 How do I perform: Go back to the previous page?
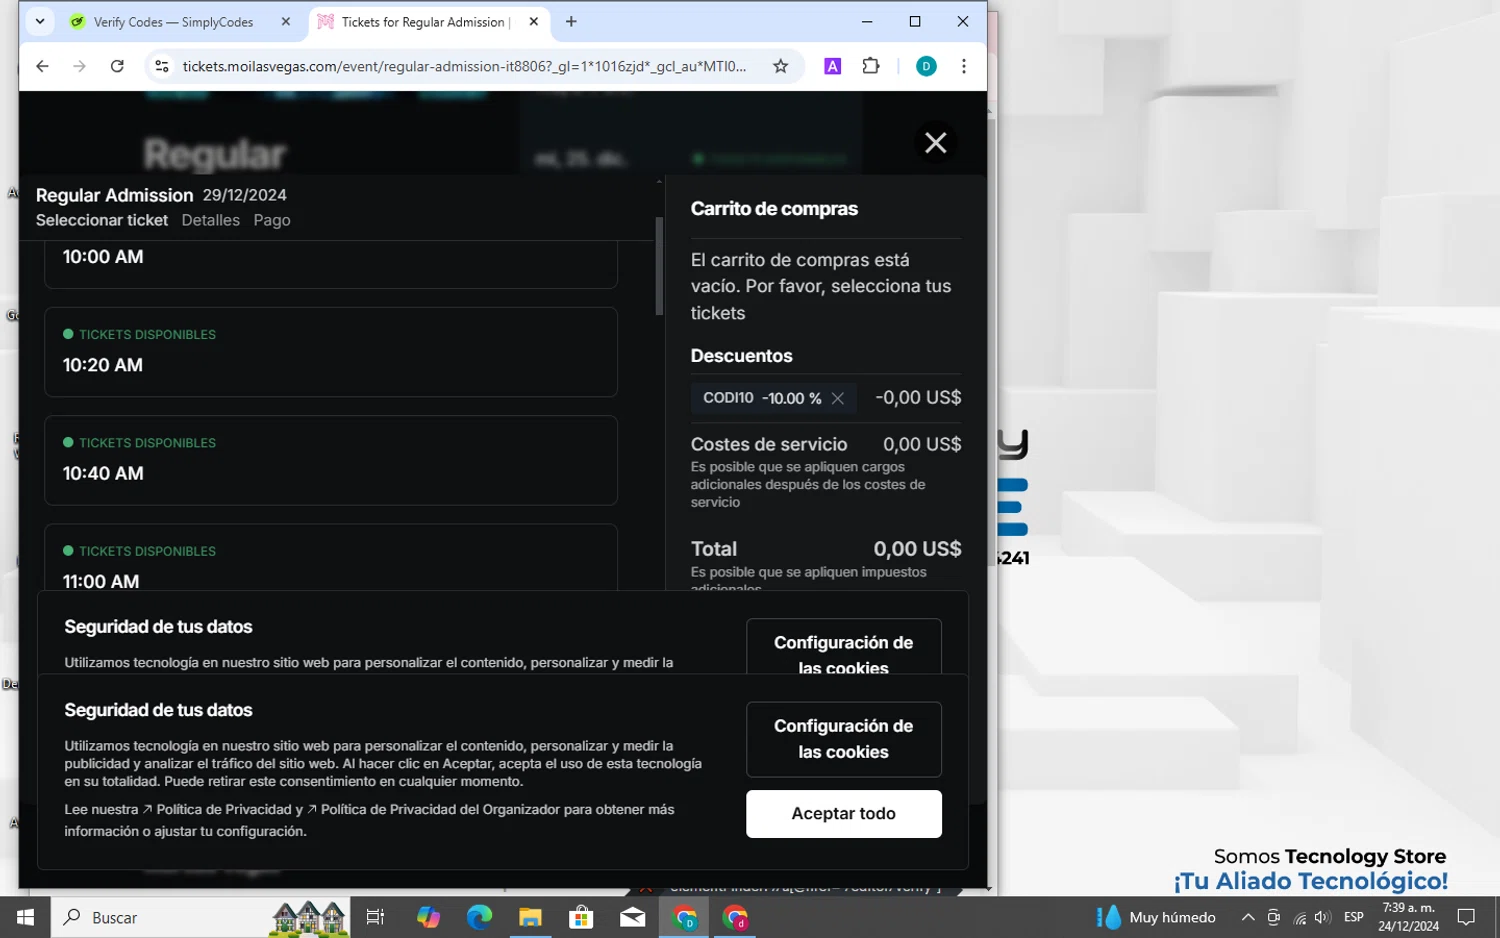(x=42, y=66)
